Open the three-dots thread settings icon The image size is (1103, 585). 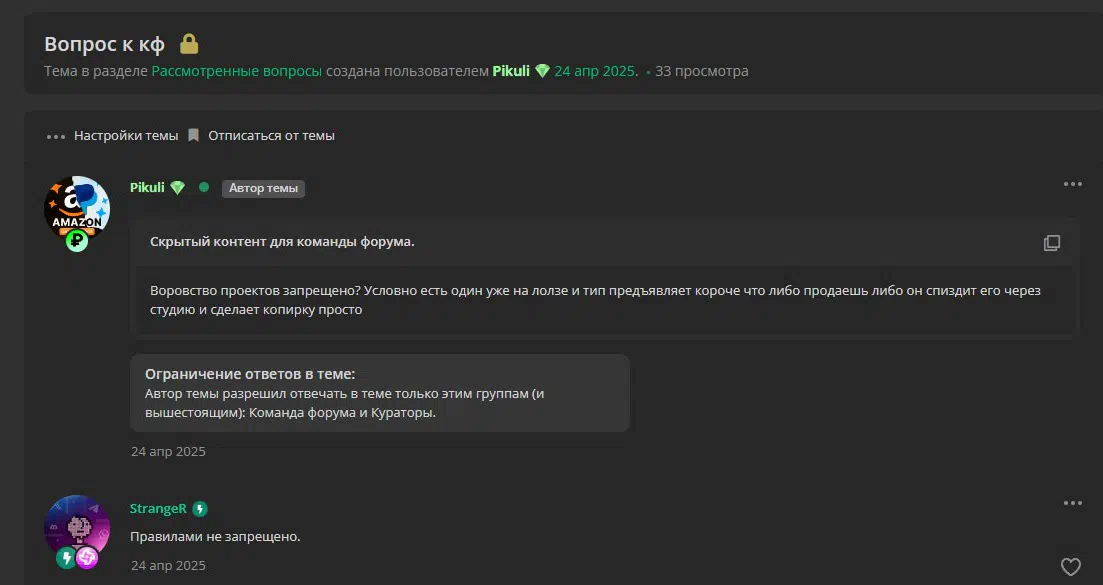click(x=56, y=136)
